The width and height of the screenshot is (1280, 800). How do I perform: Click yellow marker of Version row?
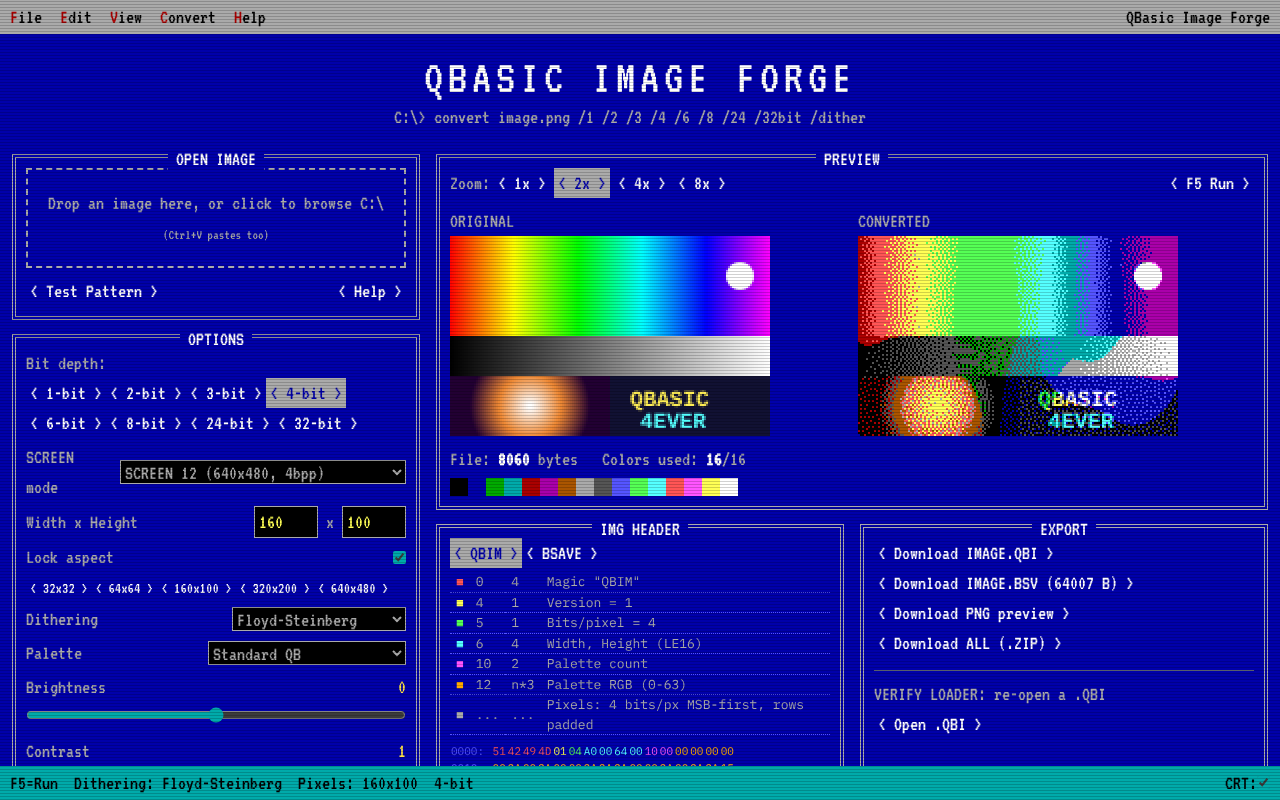tap(460, 603)
